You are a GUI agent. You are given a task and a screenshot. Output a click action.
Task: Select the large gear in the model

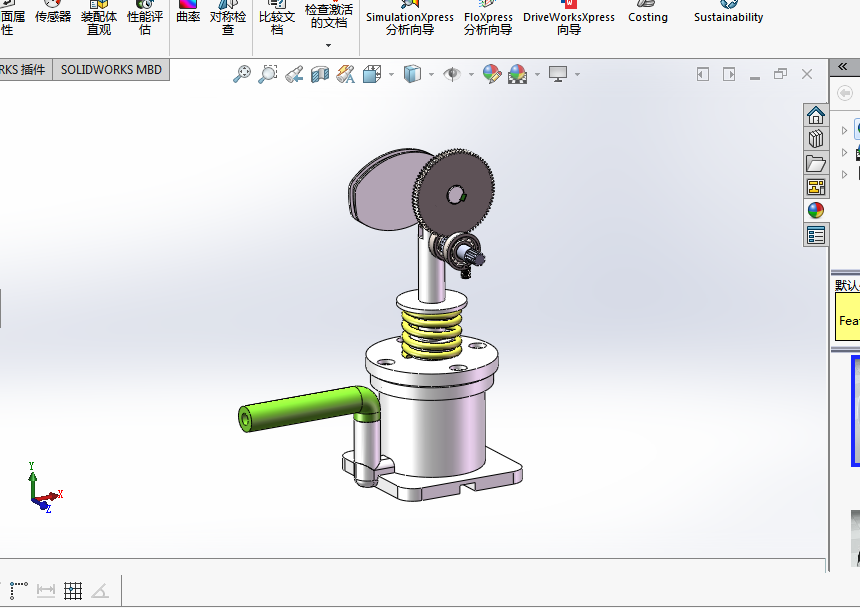[454, 192]
